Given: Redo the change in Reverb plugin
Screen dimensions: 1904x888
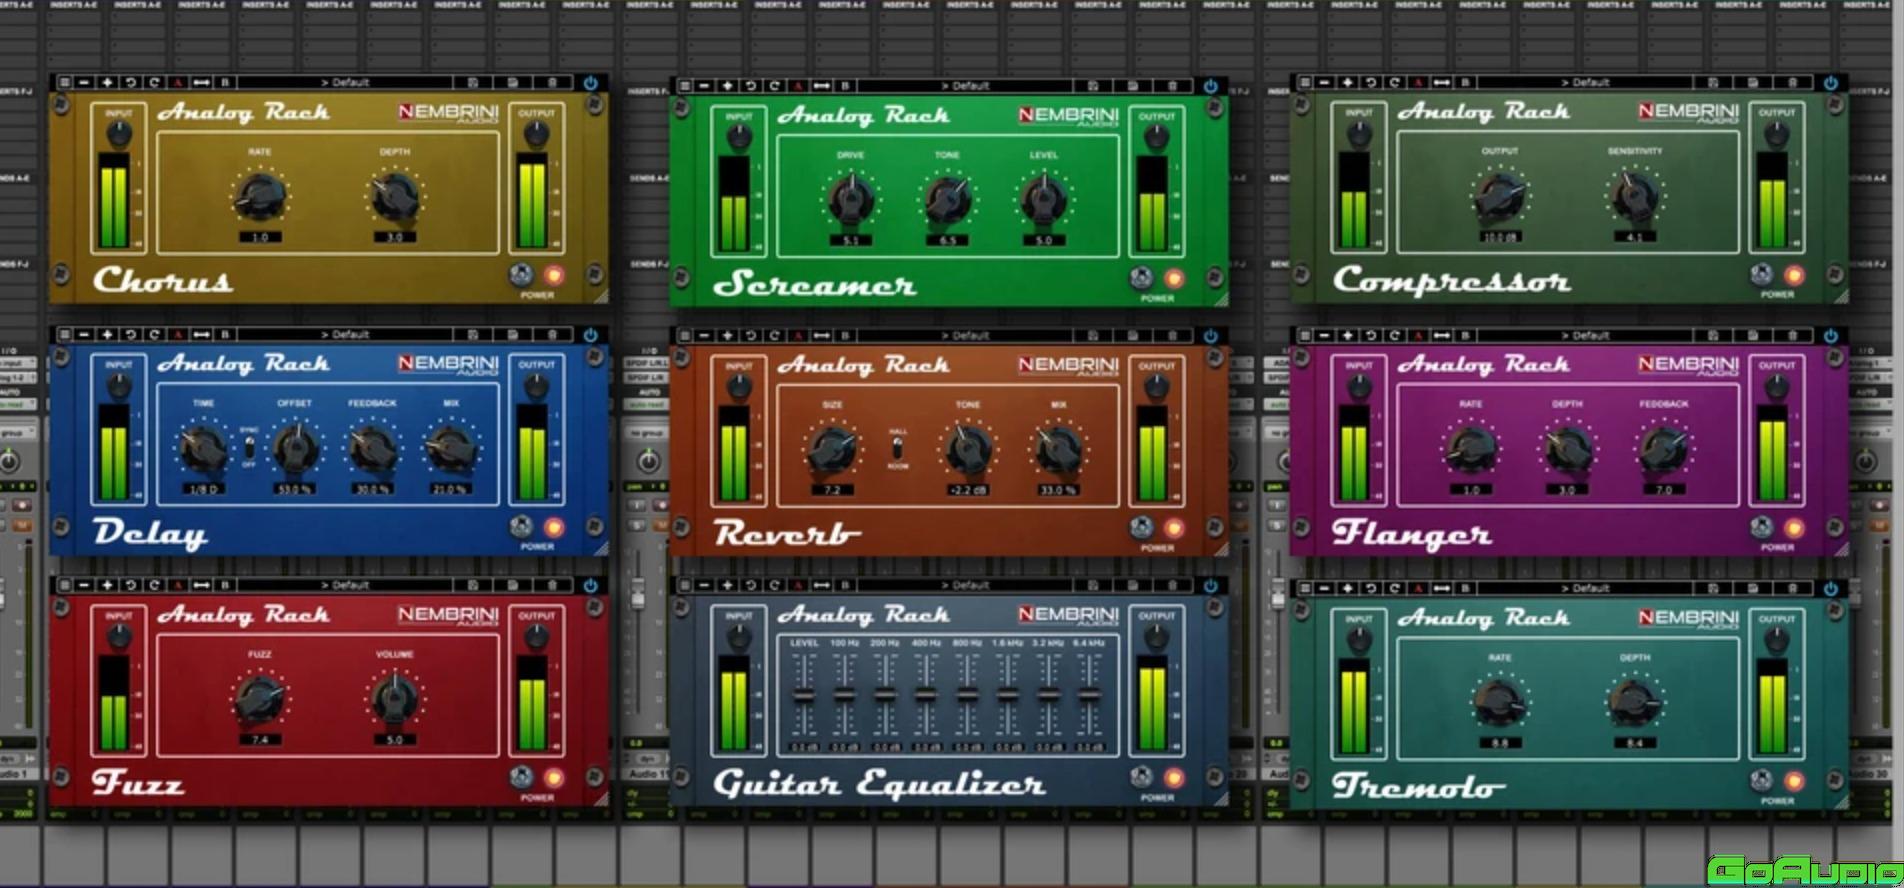Looking at the screenshot, I should pos(774,335).
